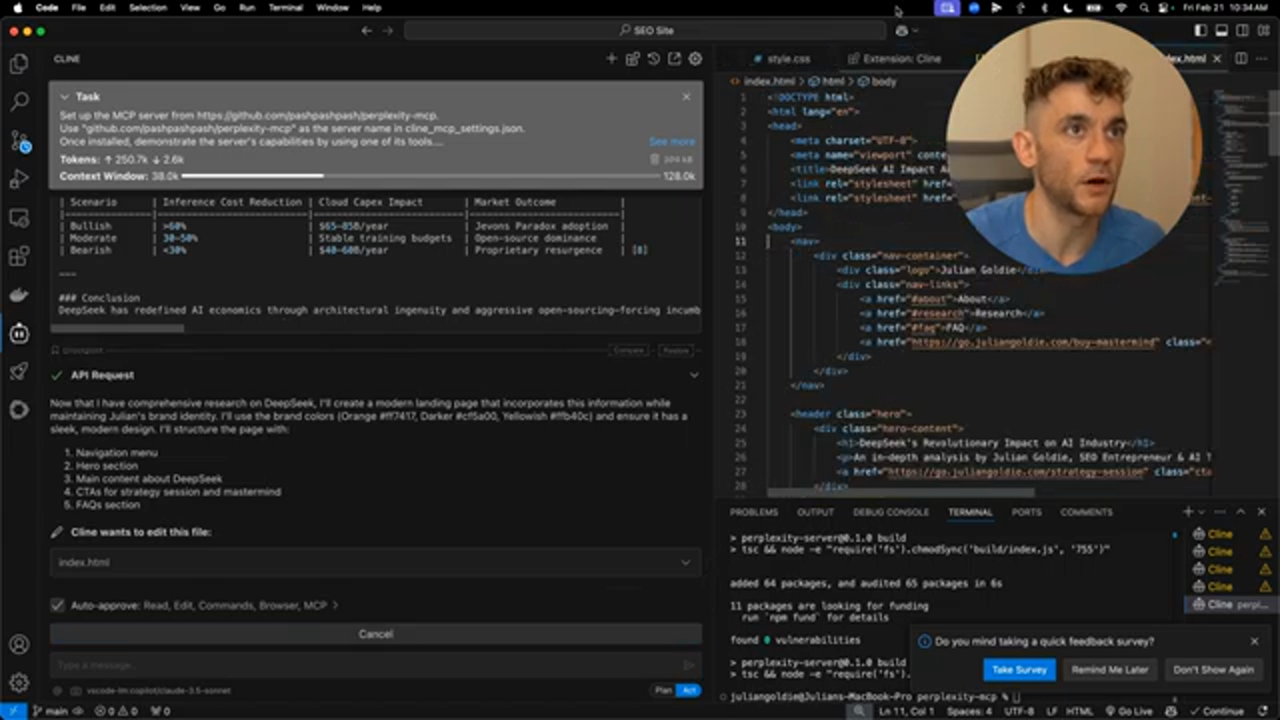Dismiss the feedback survey notification
This screenshot has height=720, width=1280.
[x=1254, y=641]
